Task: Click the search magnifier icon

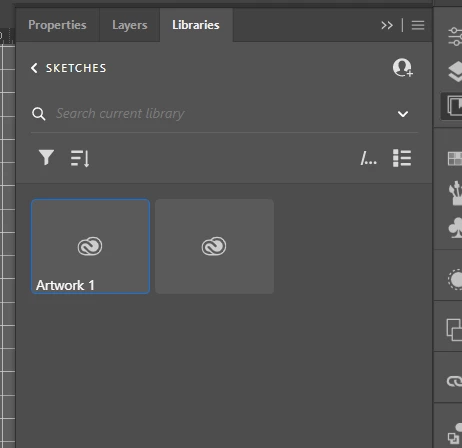Action: click(39, 114)
